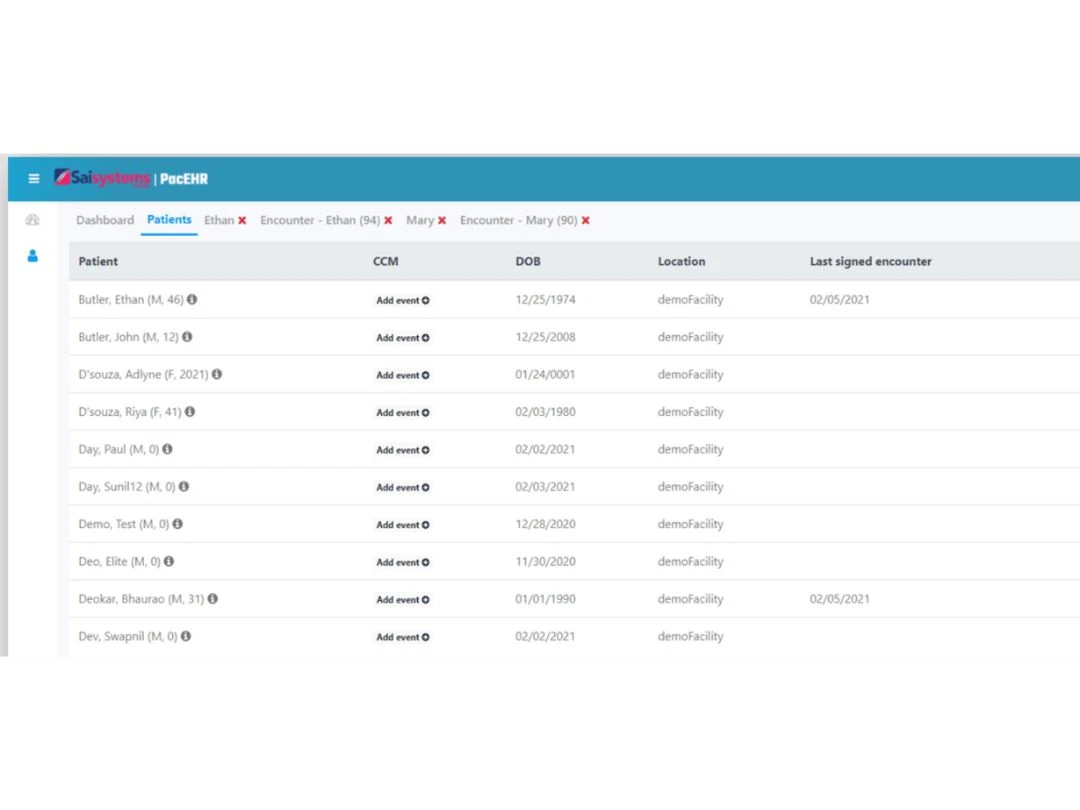The height and width of the screenshot is (810, 1080).
Task: Close the Ethan tab with red X
Action: [242, 220]
